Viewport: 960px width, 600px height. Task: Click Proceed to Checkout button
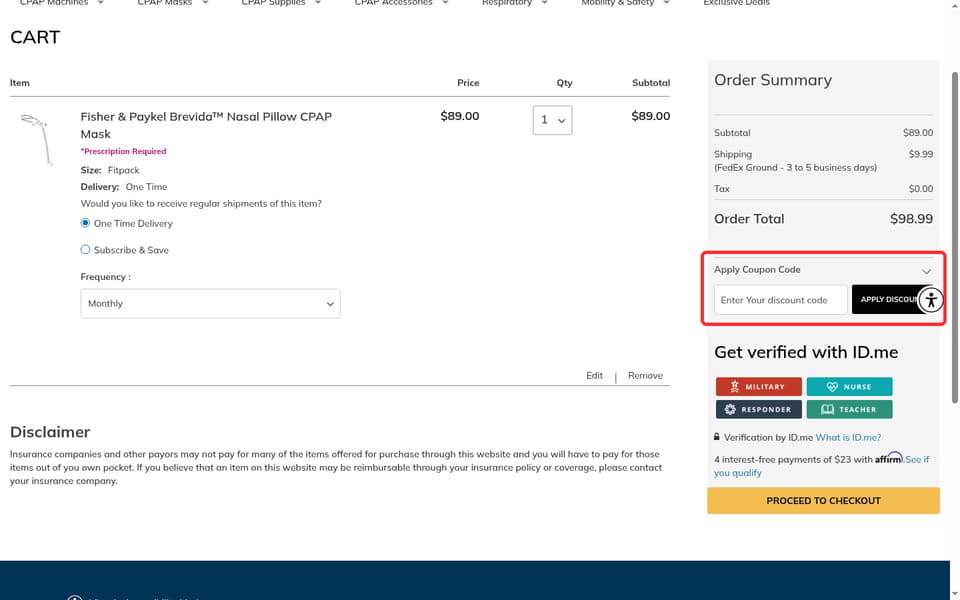[823, 501]
